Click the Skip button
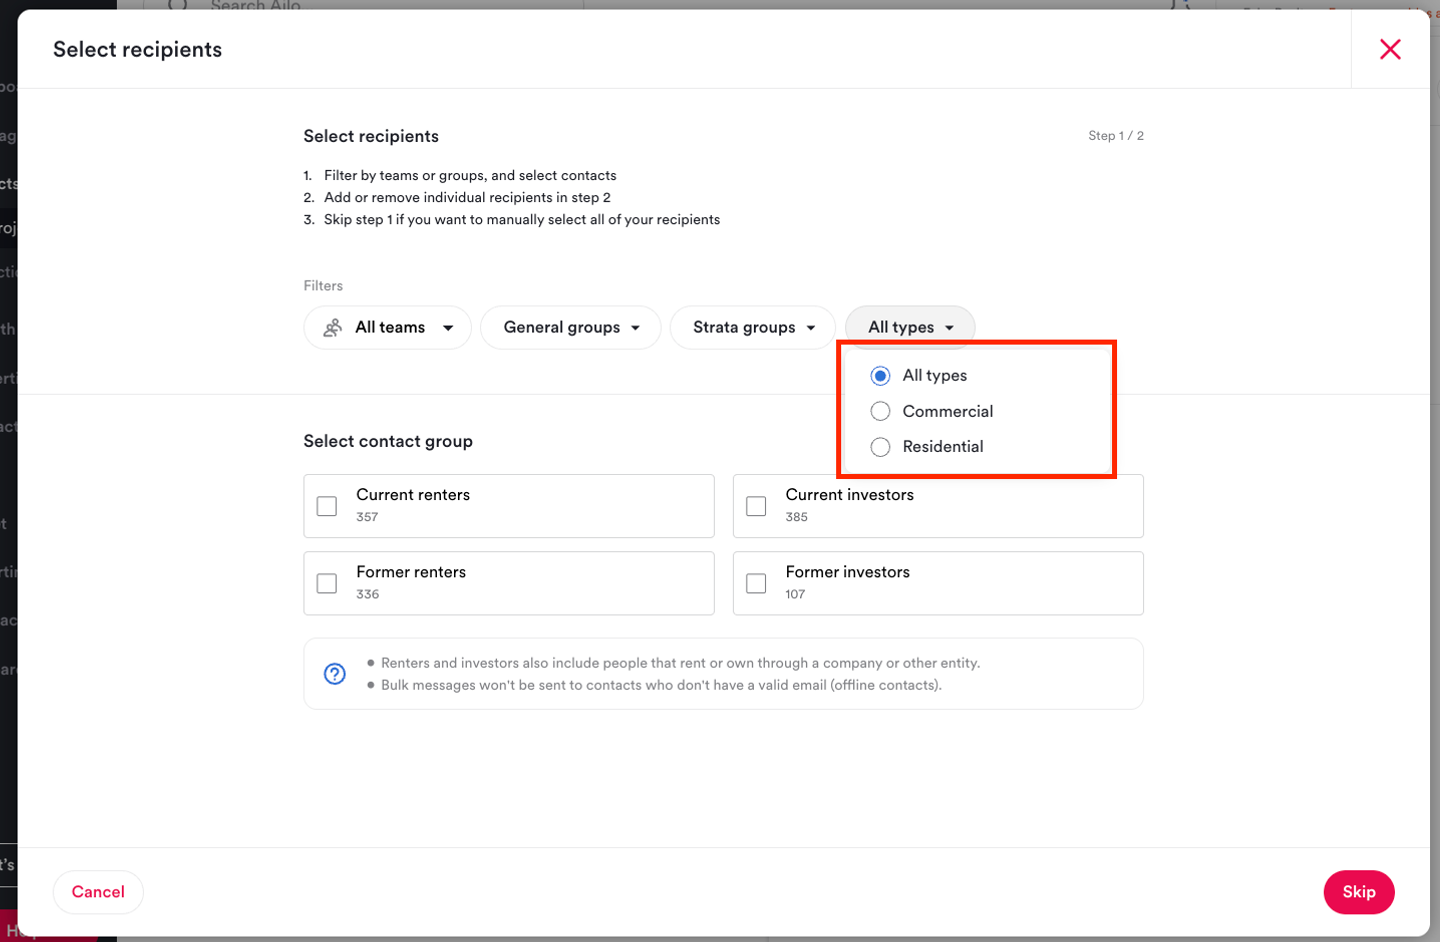 1359,892
